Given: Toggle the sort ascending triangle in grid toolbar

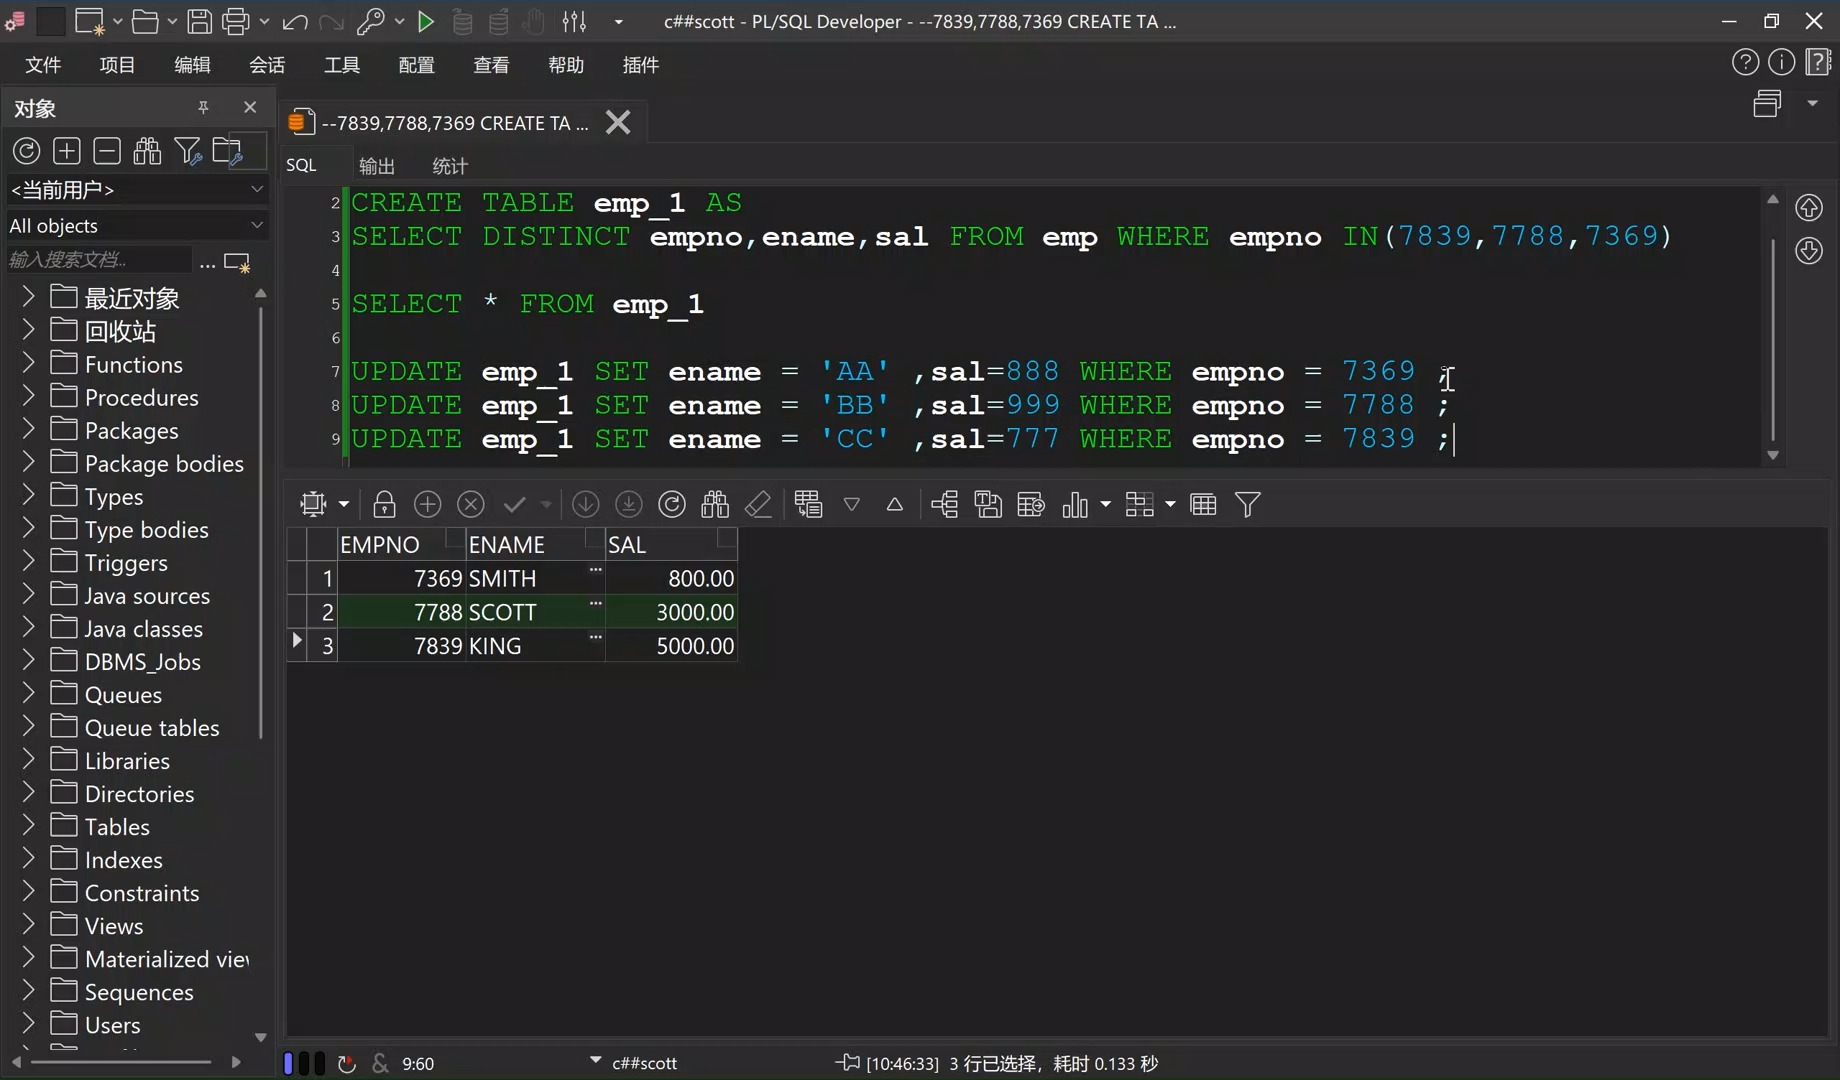Looking at the screenshot, I should coord(894,504).
